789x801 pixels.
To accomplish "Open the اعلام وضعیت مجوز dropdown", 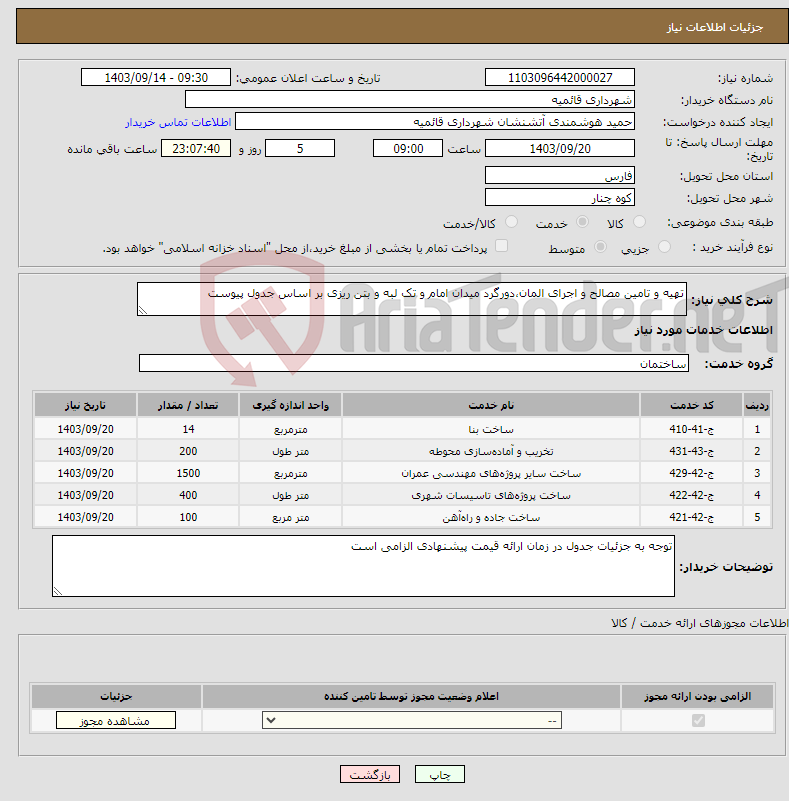I will point(412,720).
